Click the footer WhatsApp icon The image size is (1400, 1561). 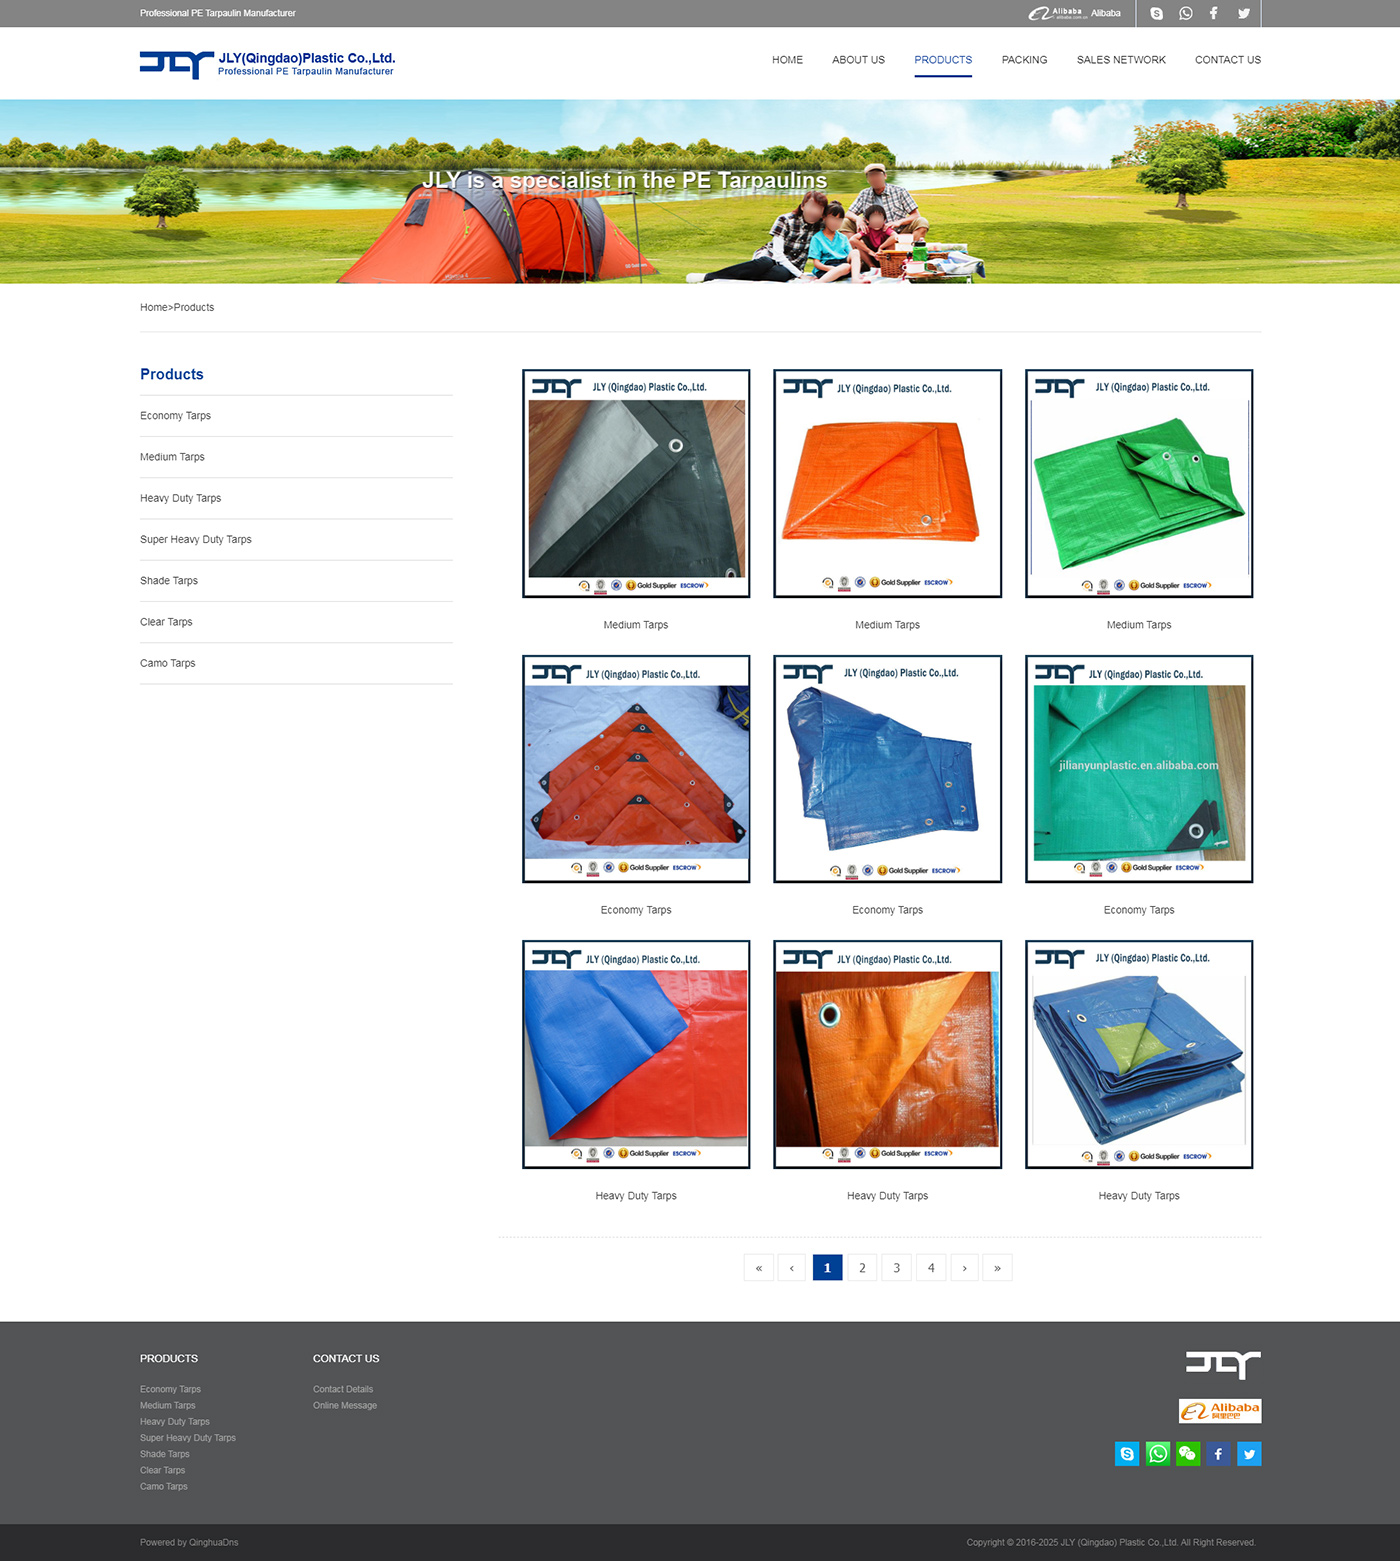[1158, 1454]
